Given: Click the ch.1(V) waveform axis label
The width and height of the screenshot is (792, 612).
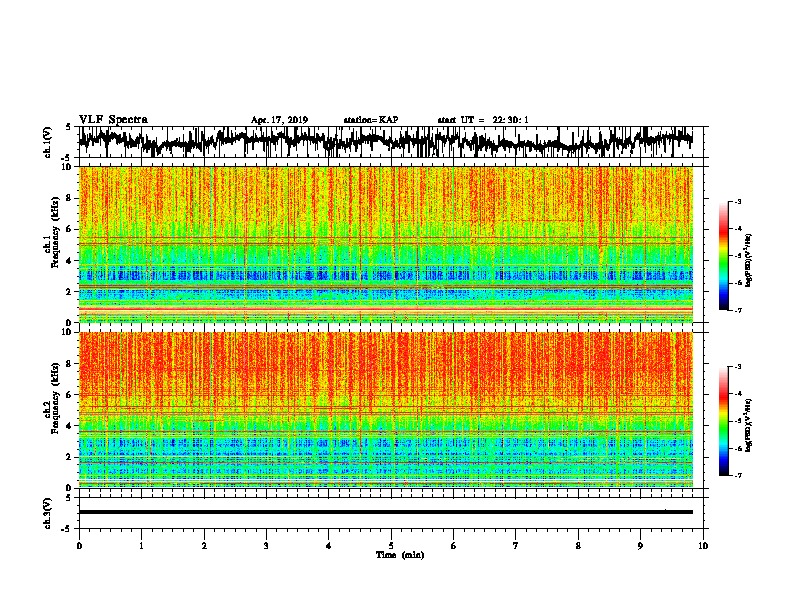Looking at the screenshot, I should 47,142.
